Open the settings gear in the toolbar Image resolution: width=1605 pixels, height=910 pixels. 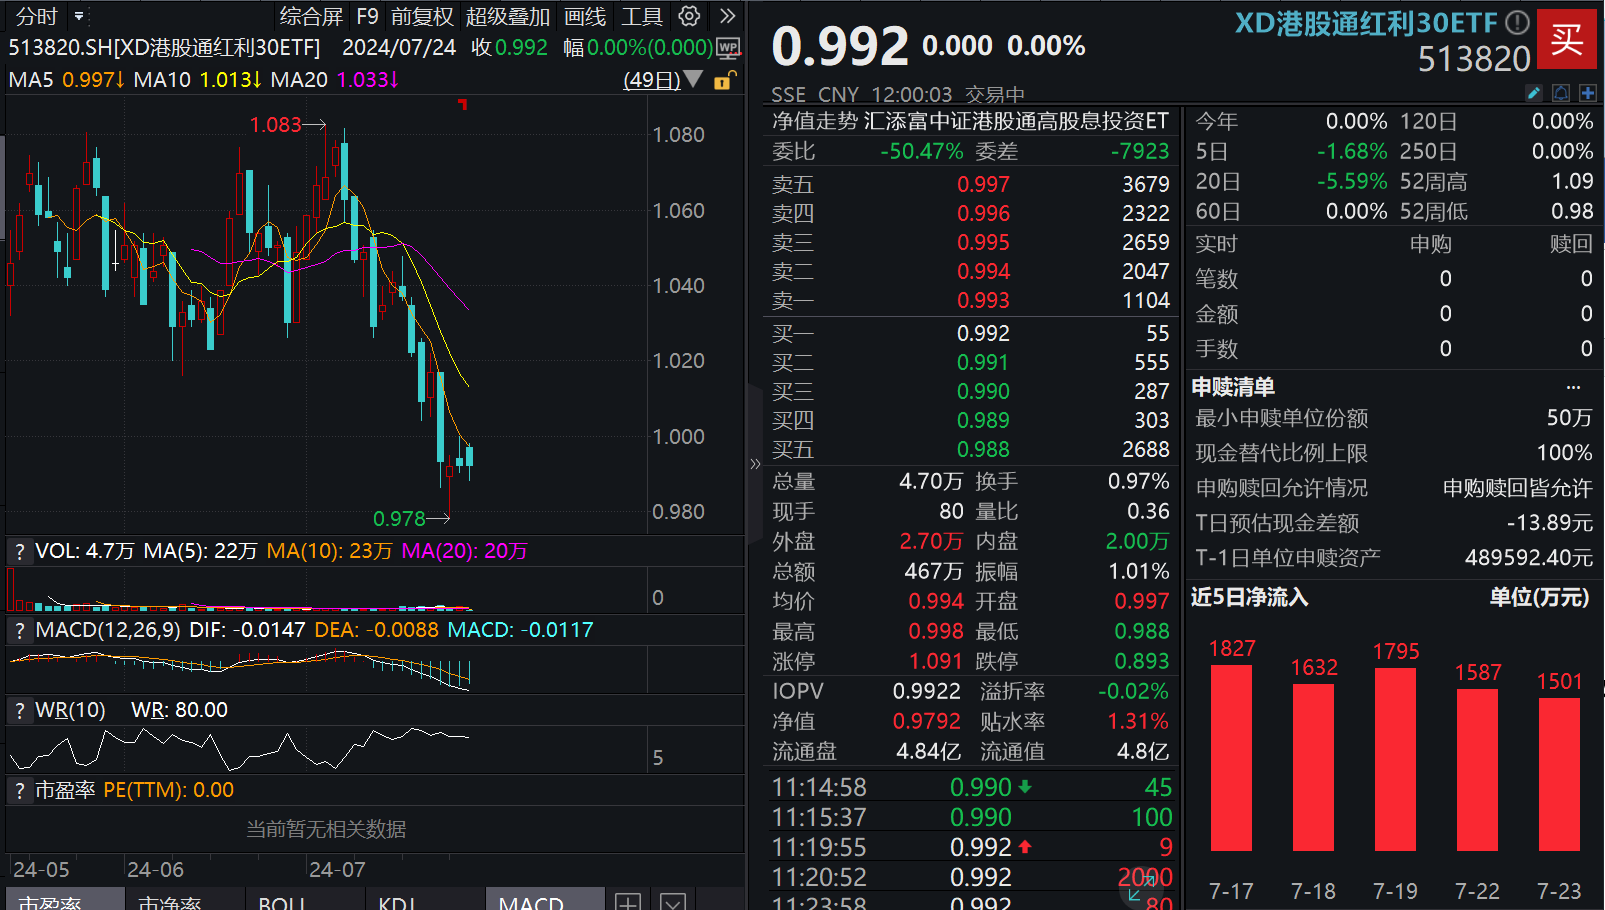[x=689, y=17]
